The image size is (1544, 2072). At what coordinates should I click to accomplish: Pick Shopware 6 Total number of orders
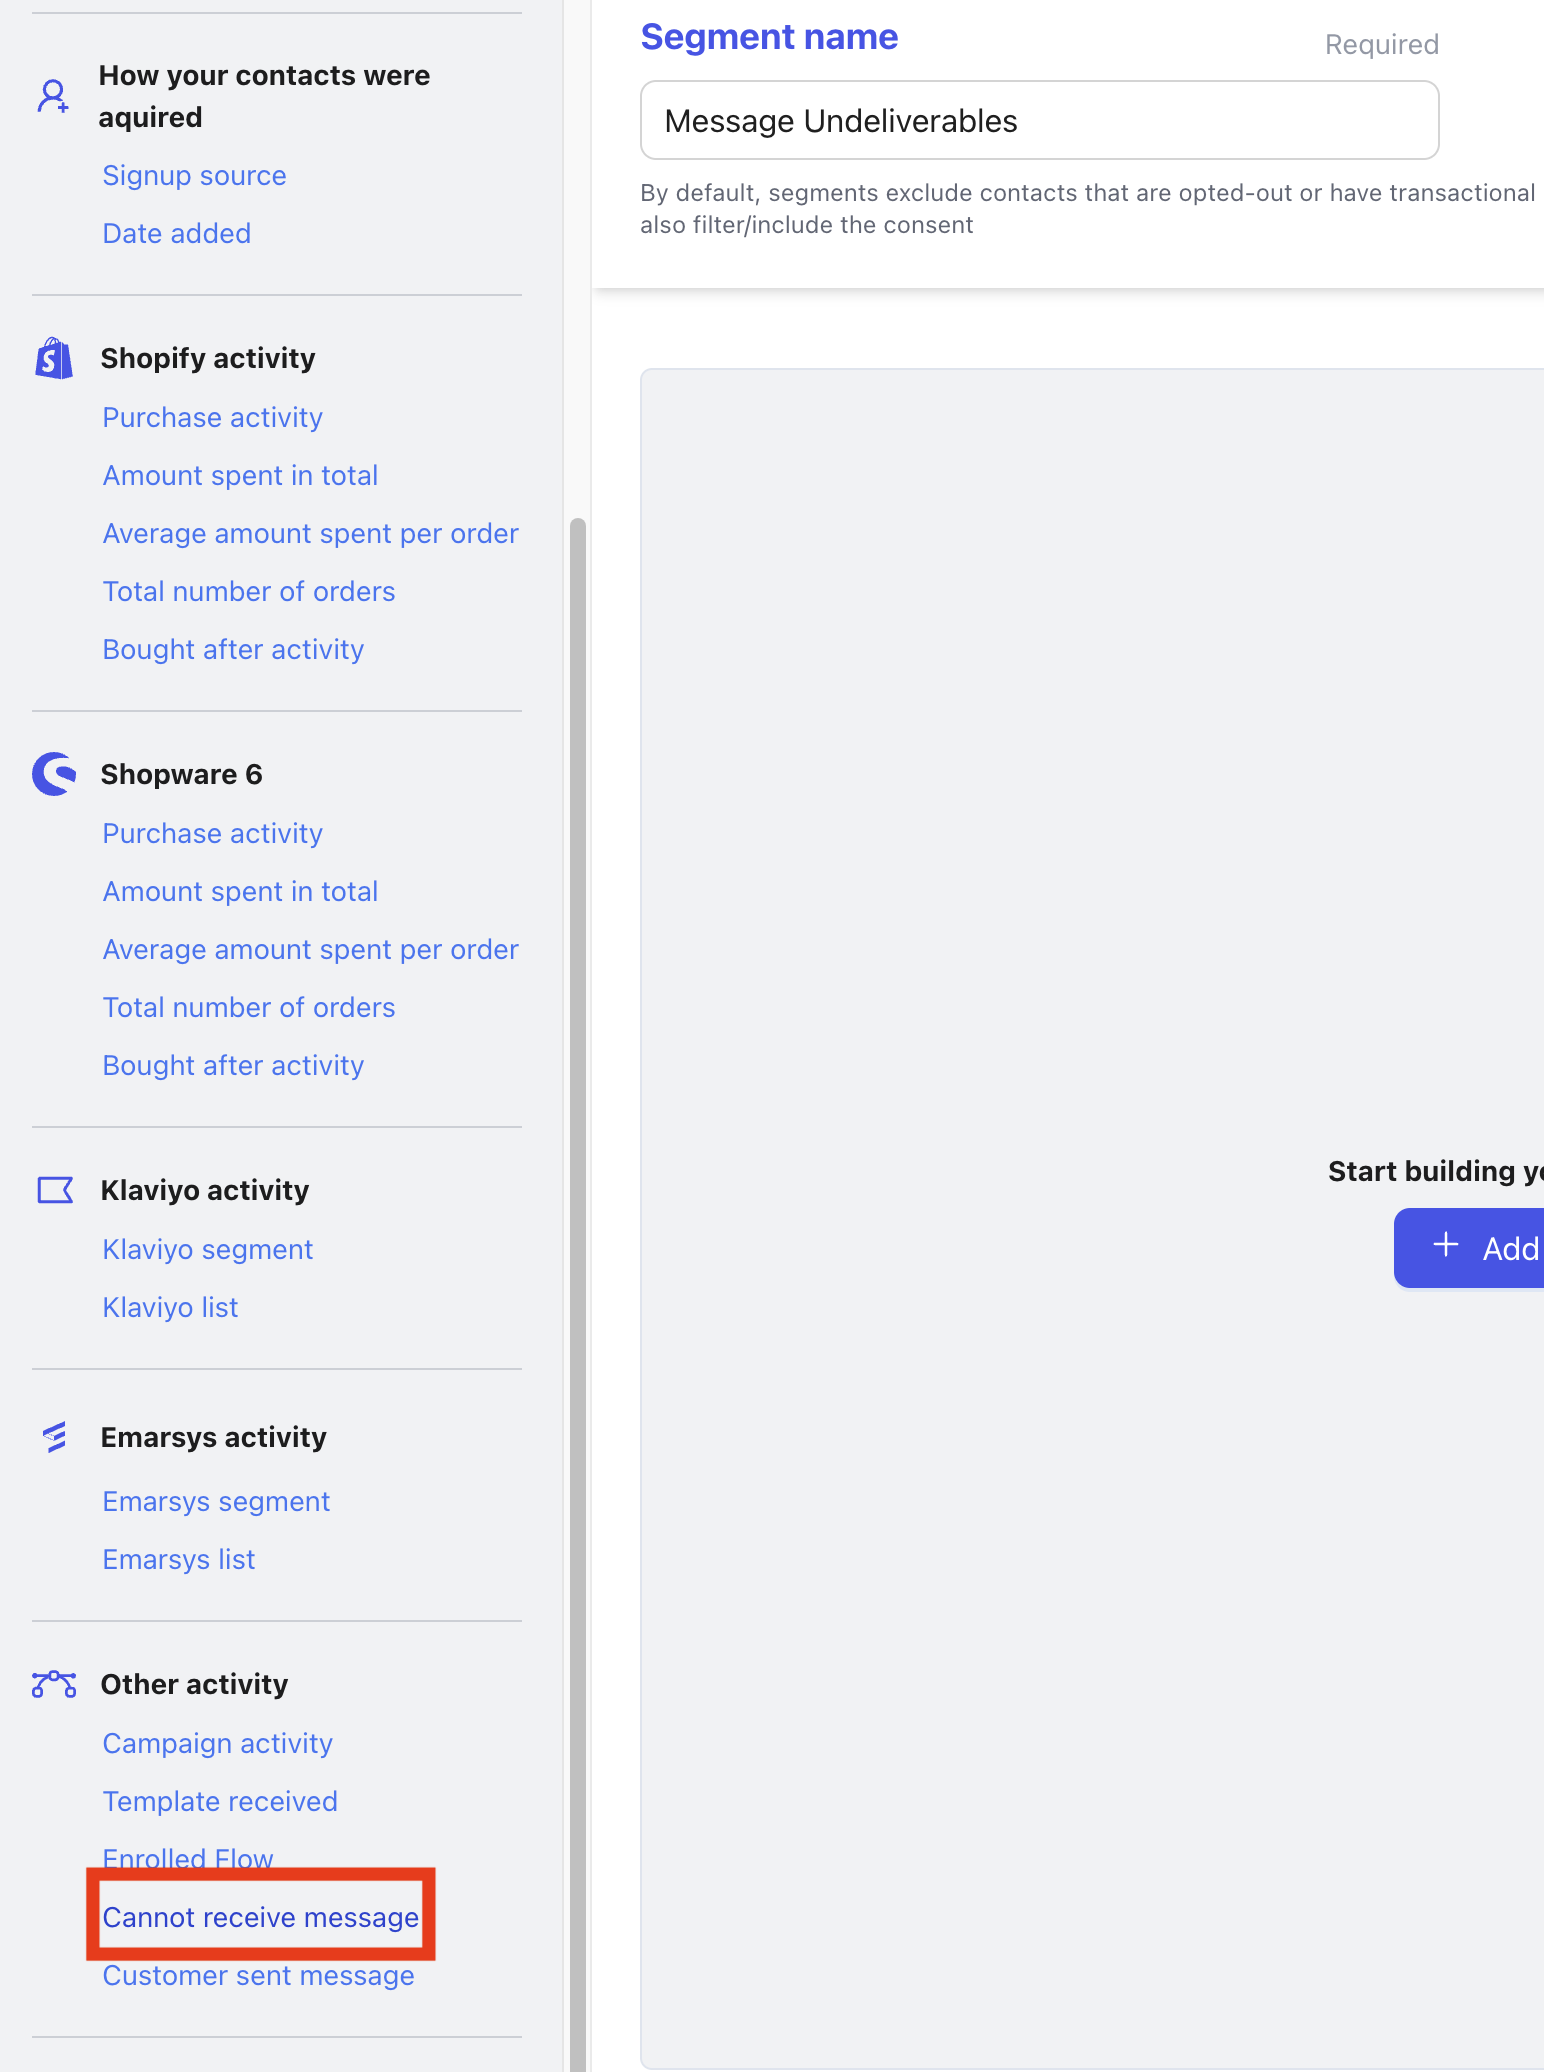(x=248, y=1008)
